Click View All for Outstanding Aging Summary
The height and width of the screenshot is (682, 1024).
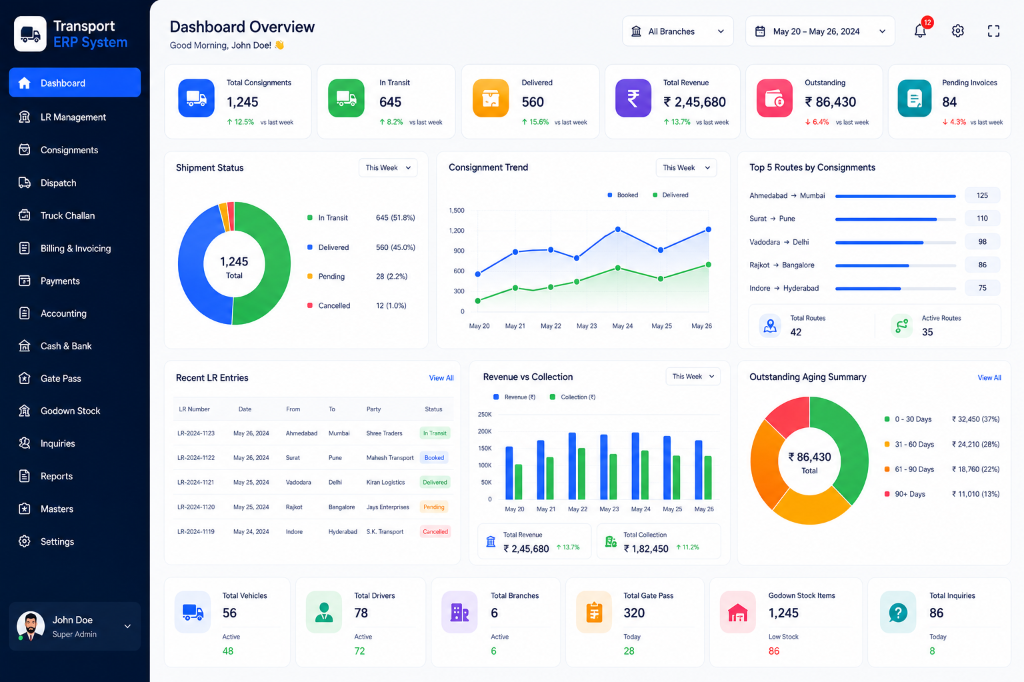[989, 378]
